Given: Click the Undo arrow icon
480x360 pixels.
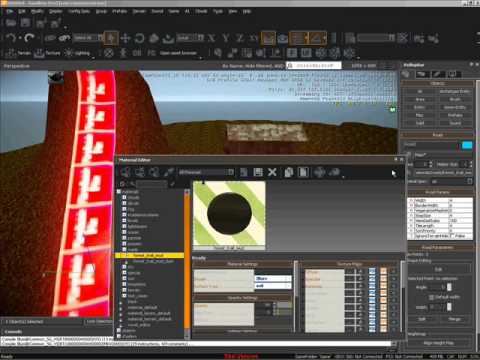Looking at the screenshot, I should 11,38.
